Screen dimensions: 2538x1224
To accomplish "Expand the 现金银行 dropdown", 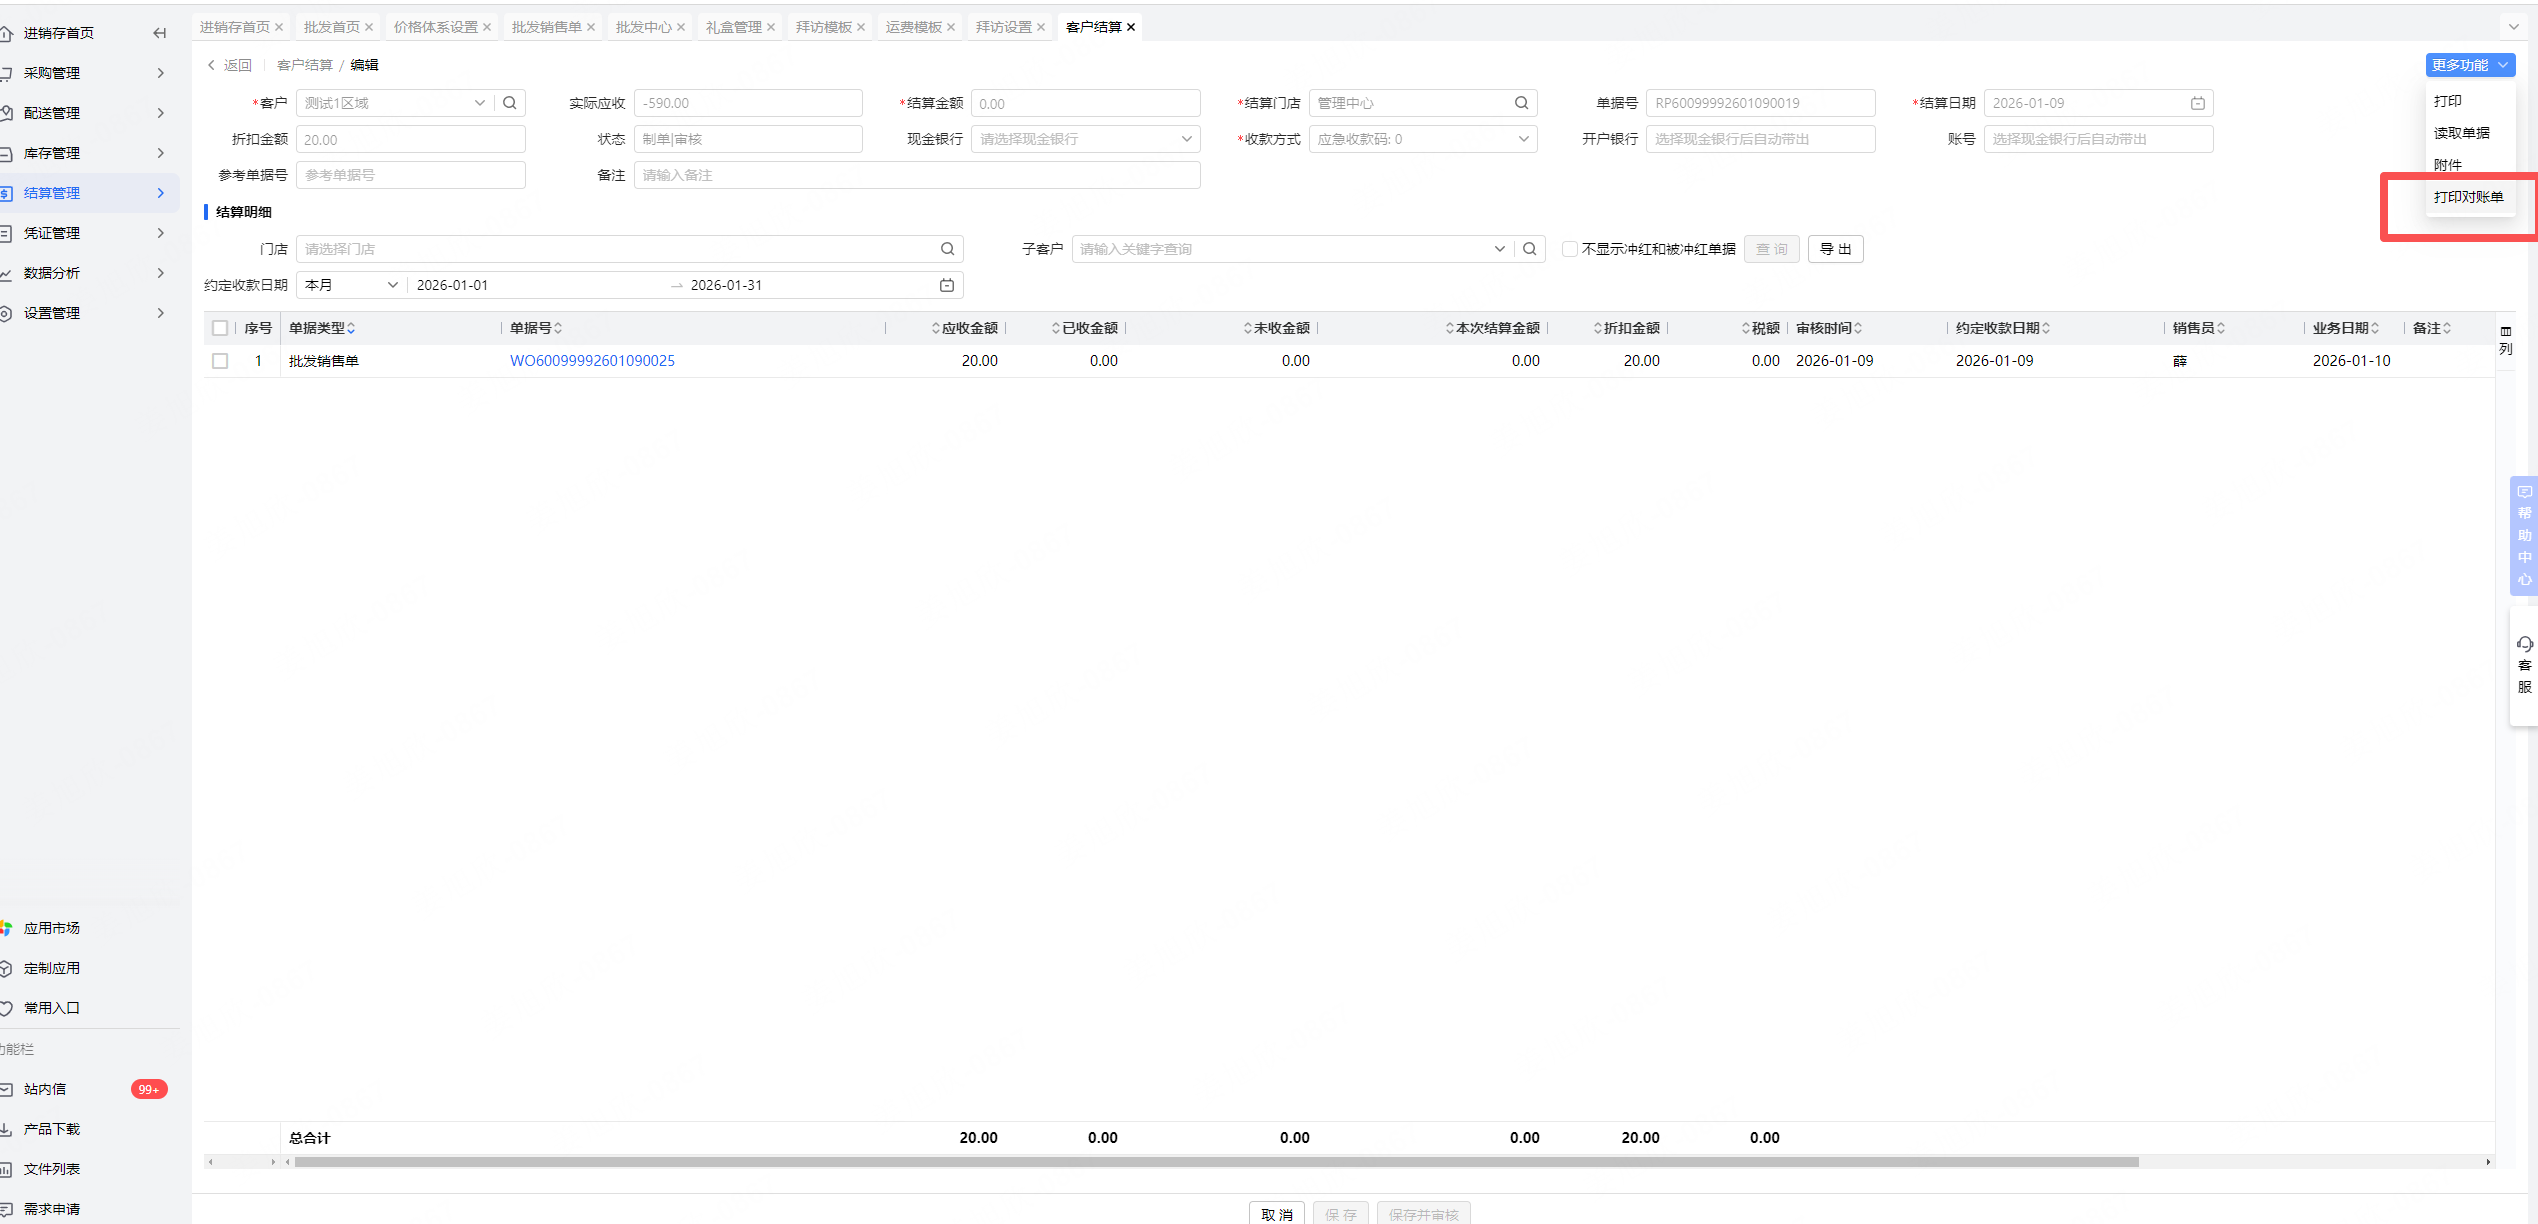I will point(1085,139).
